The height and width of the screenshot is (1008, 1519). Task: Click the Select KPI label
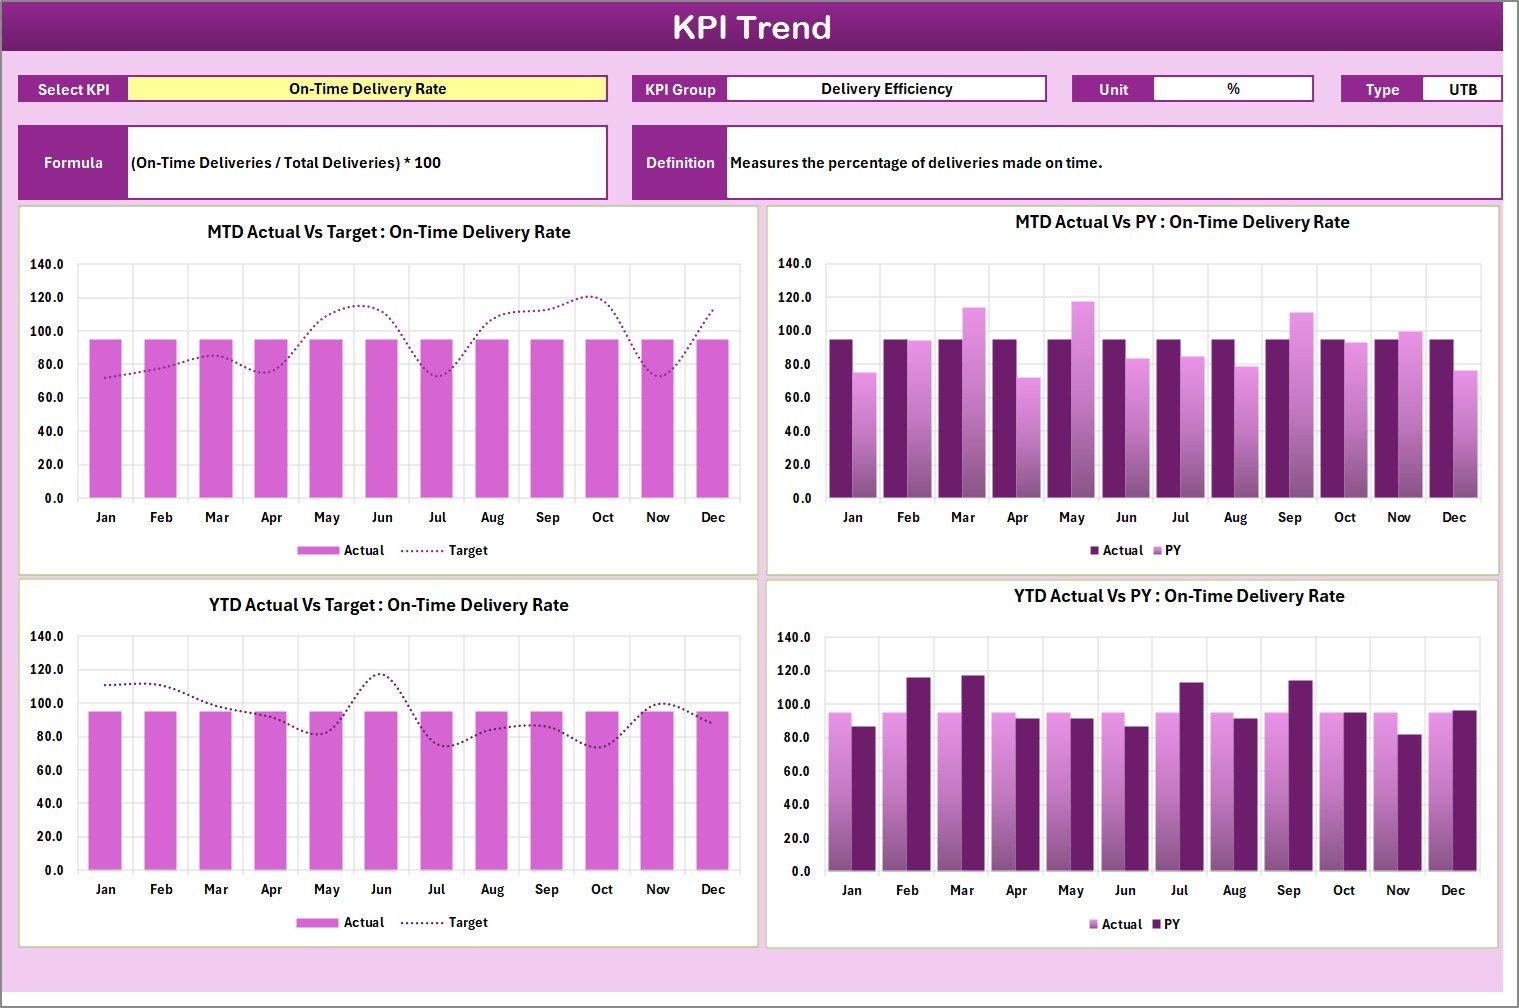72,88
